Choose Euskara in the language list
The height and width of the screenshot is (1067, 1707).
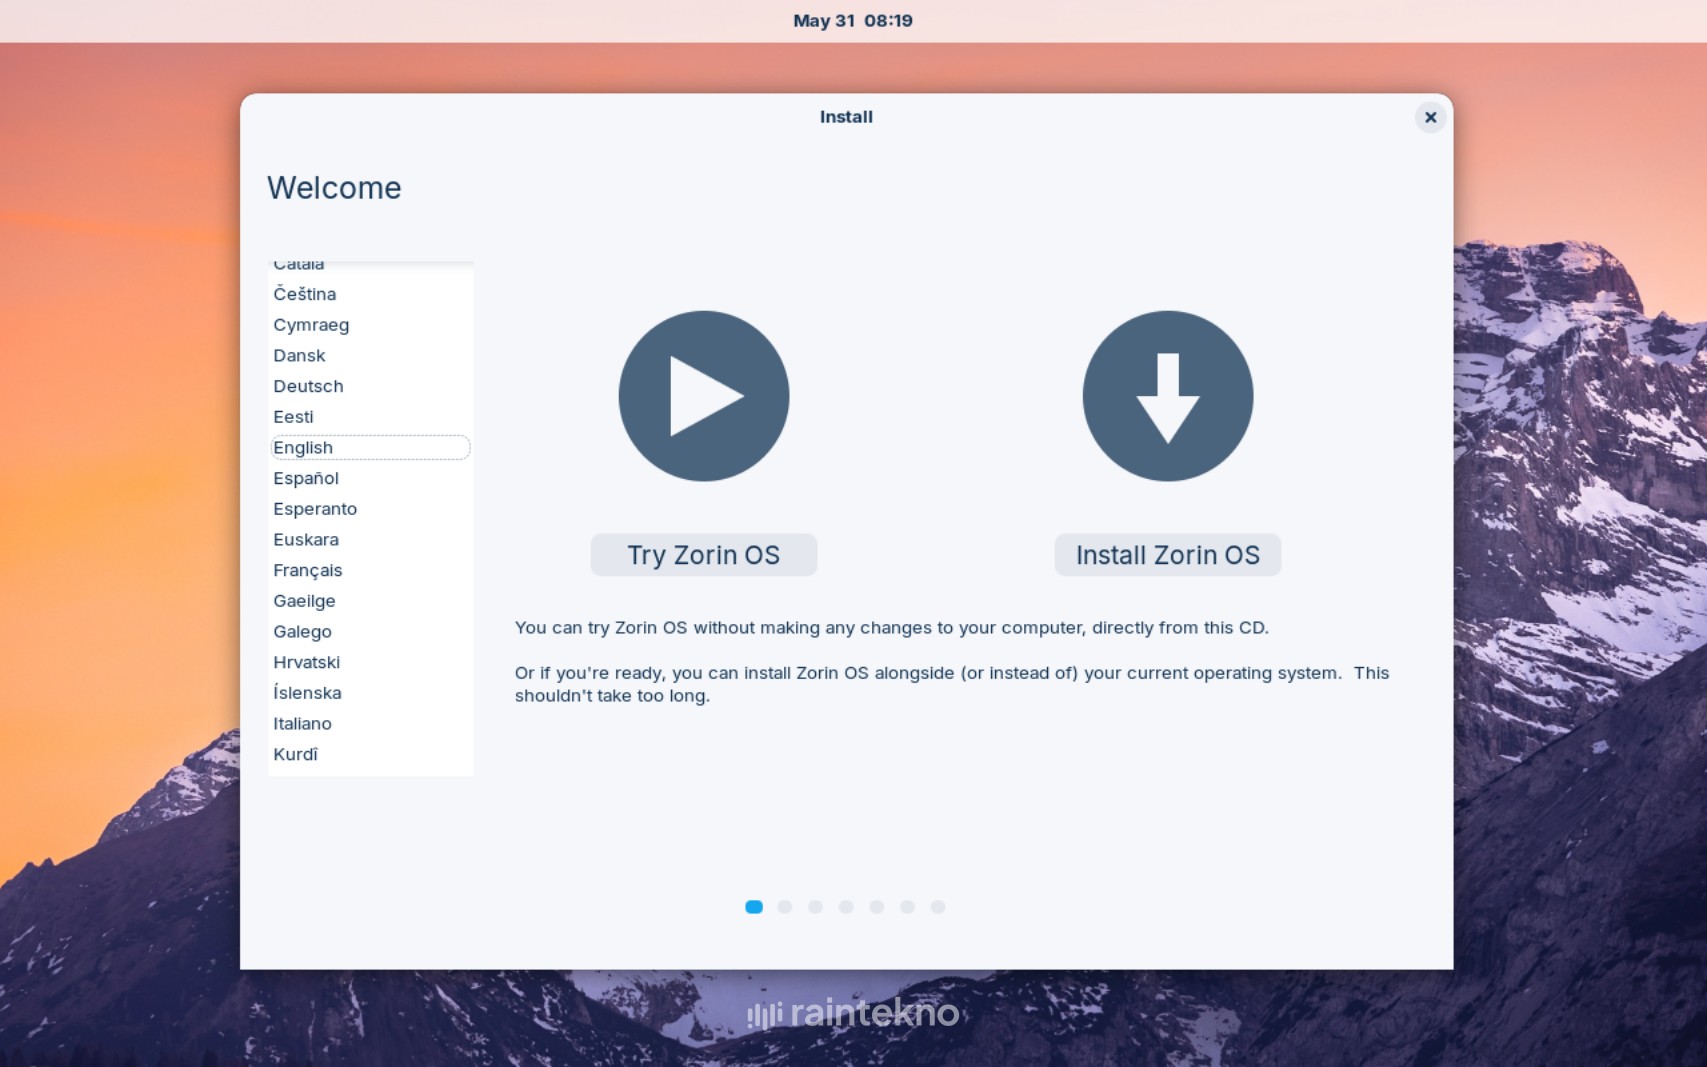click(306, 540)
